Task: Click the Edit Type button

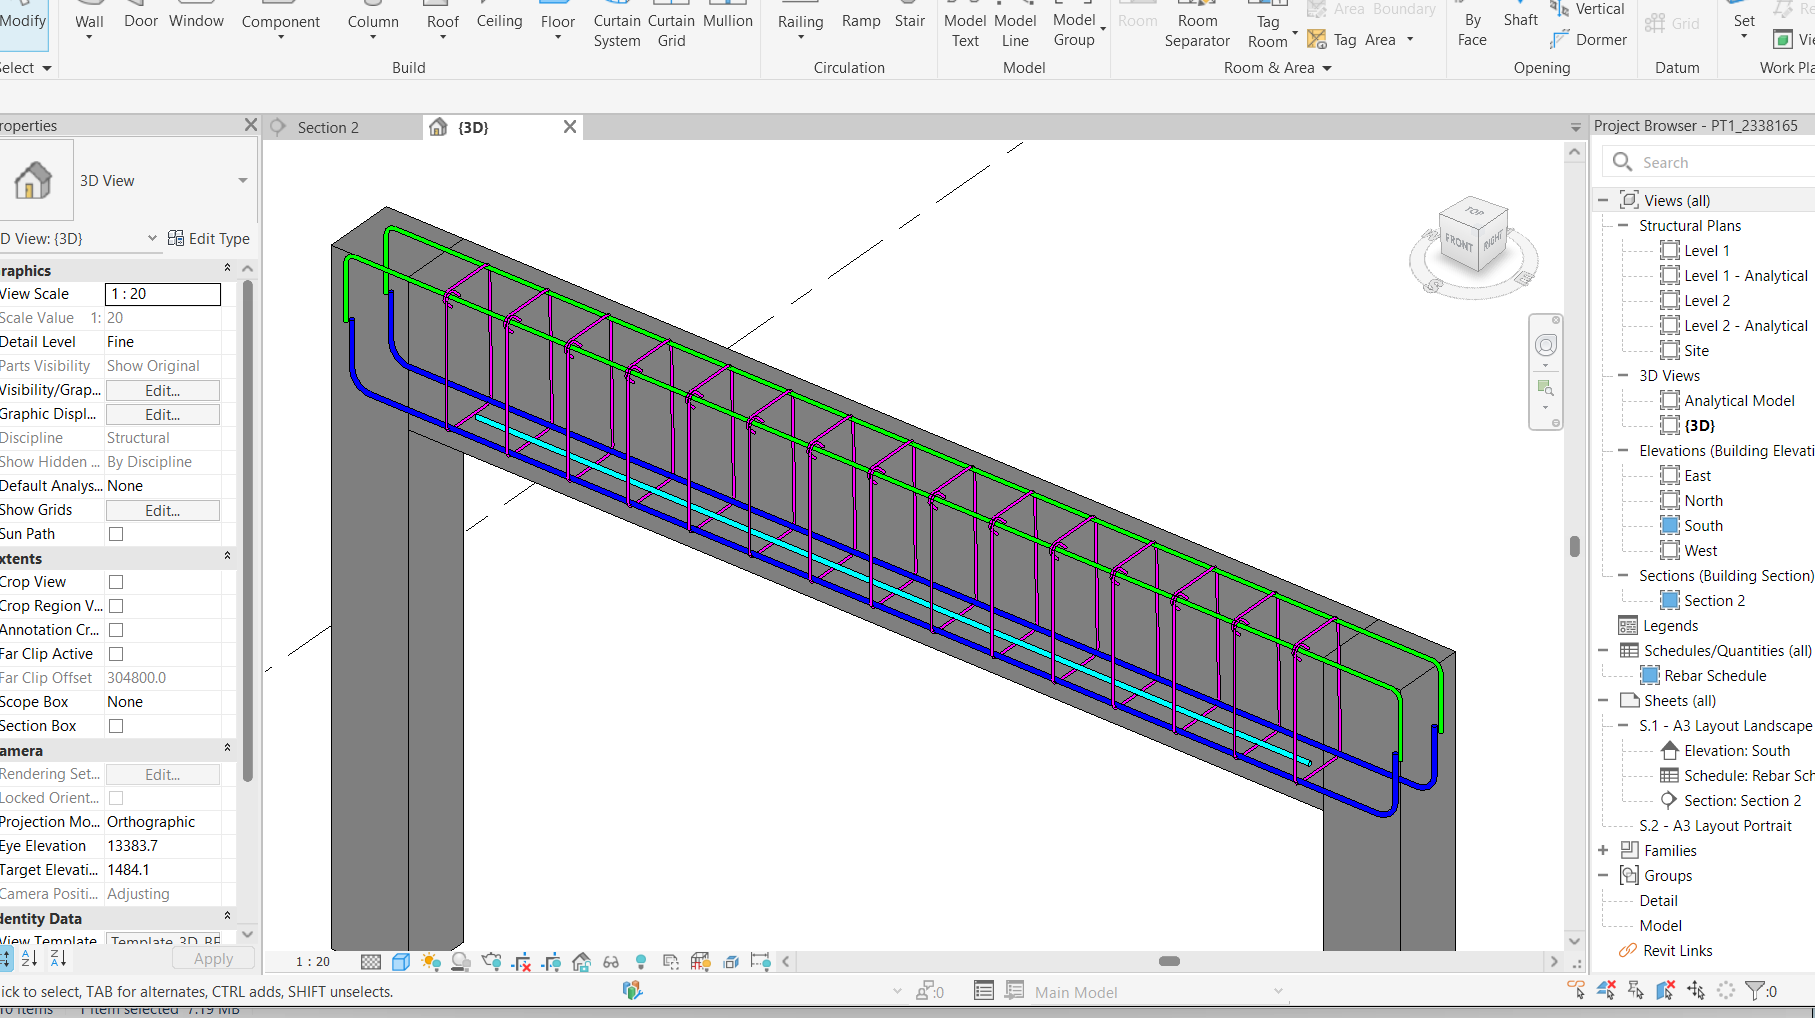Action: click(209, 239)
